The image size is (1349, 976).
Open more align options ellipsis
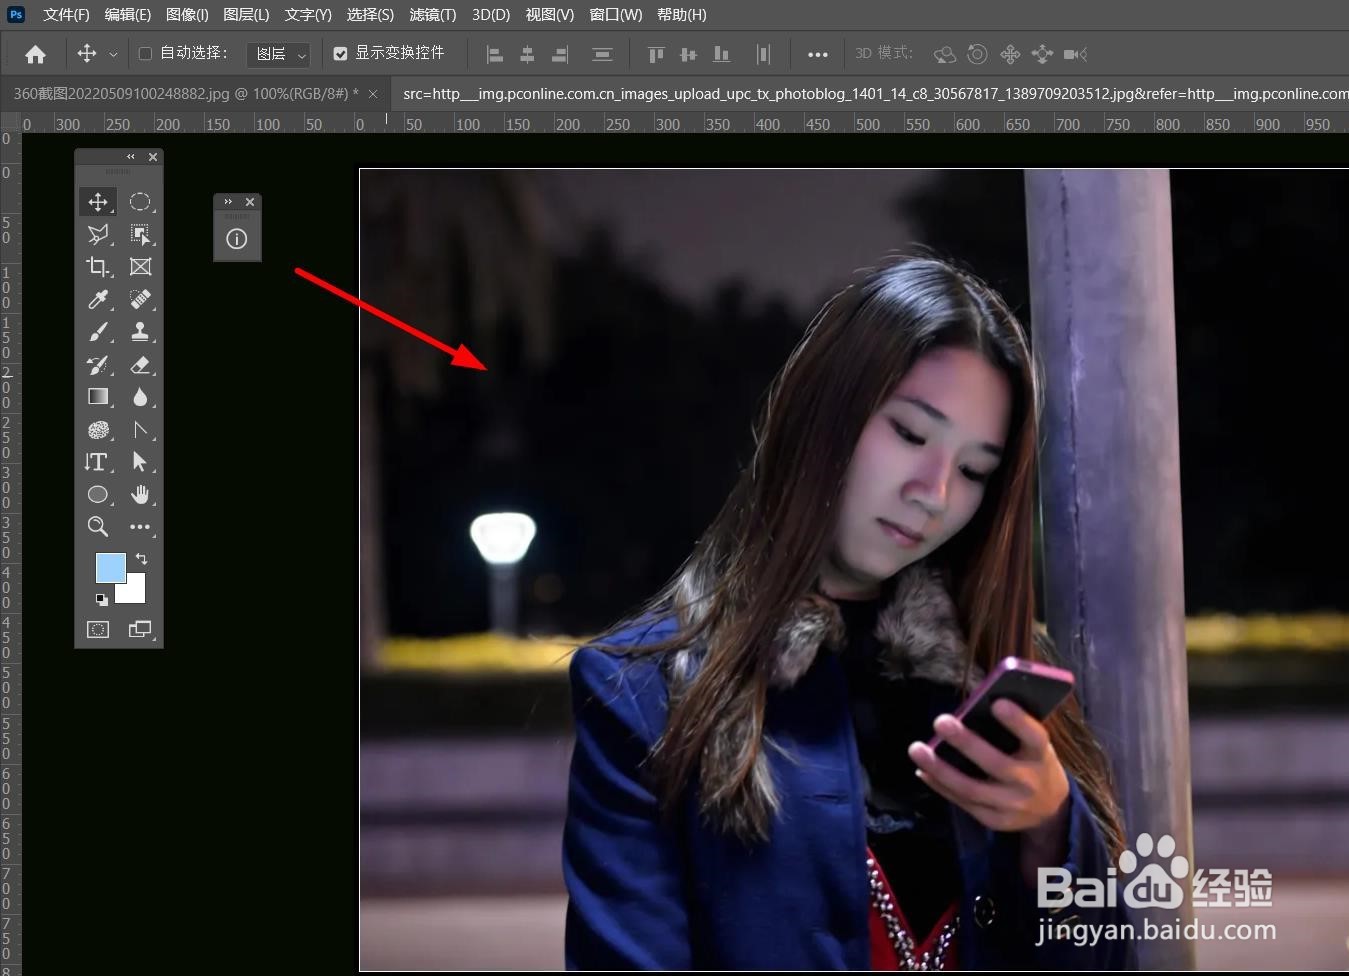[x=817, y=55]
